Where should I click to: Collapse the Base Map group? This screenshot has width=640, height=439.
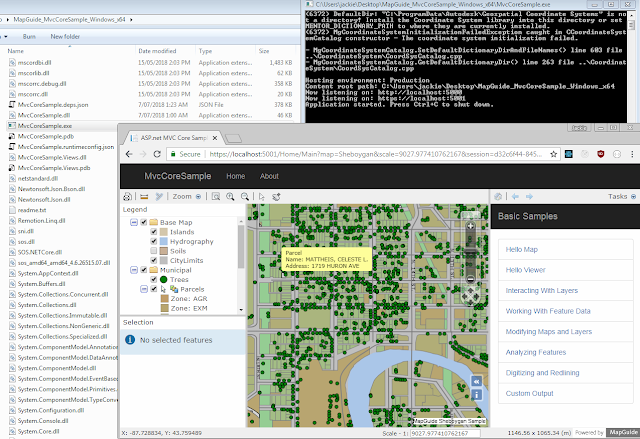[133, 222]
